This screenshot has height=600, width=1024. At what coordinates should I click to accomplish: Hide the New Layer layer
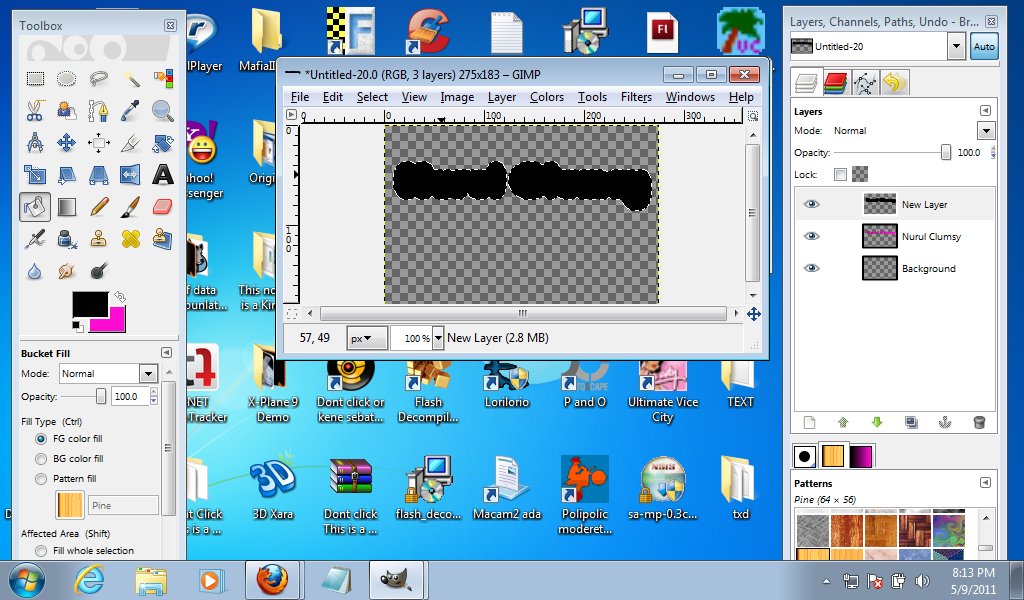pyautogui.click(x=811, y=204)
